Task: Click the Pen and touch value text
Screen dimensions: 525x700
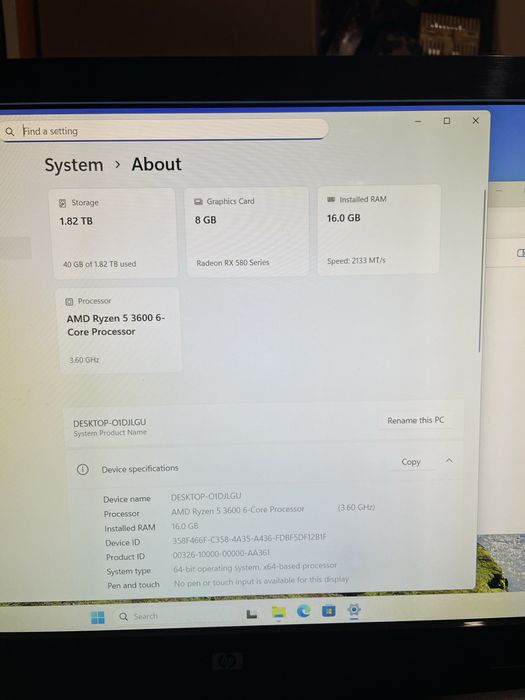Action: 262,580
